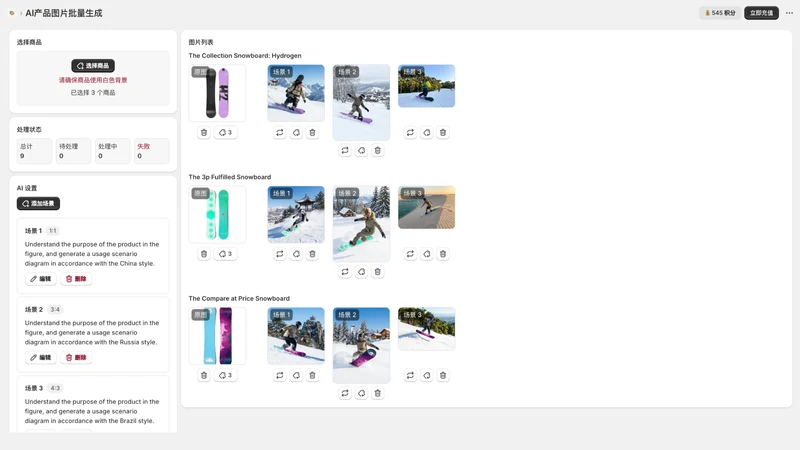Click the title 'The Collection Snowboard: Hydrogen'

(245, 56)
